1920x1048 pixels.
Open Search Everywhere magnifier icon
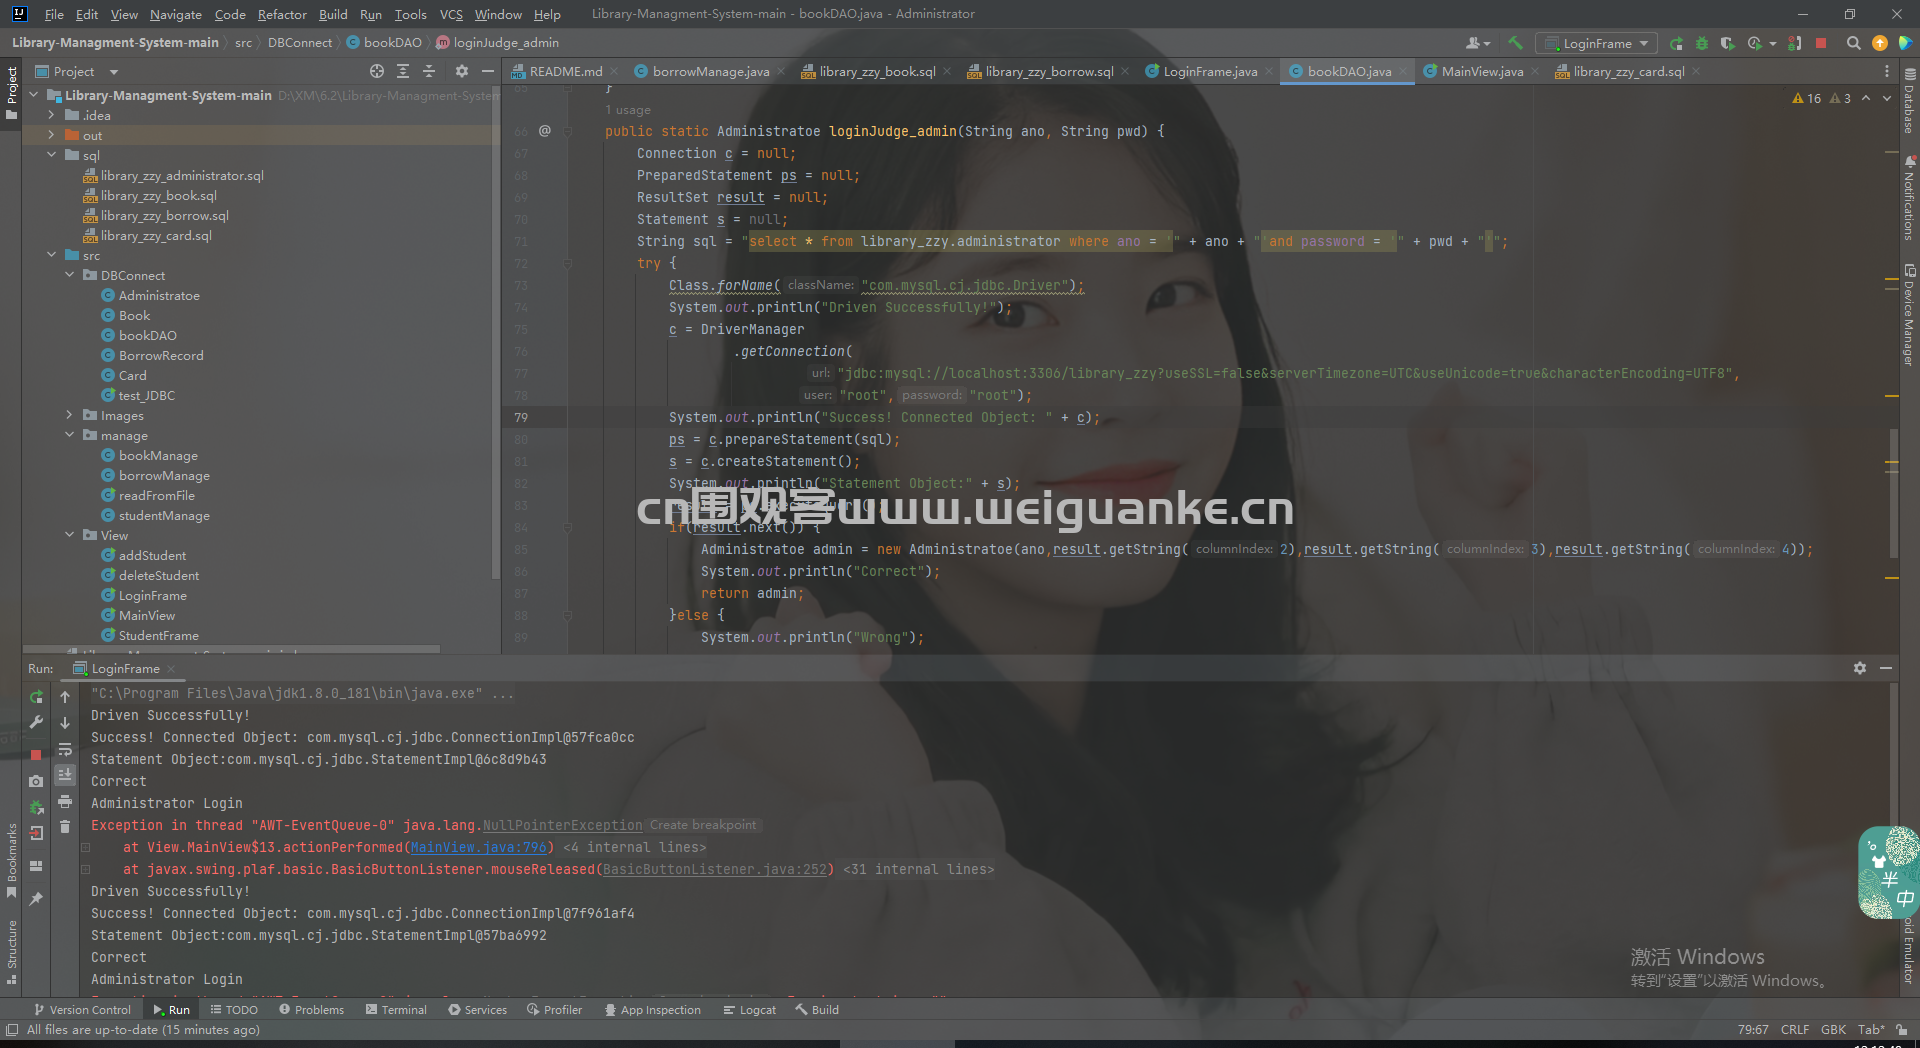(x=1853, y=43)
